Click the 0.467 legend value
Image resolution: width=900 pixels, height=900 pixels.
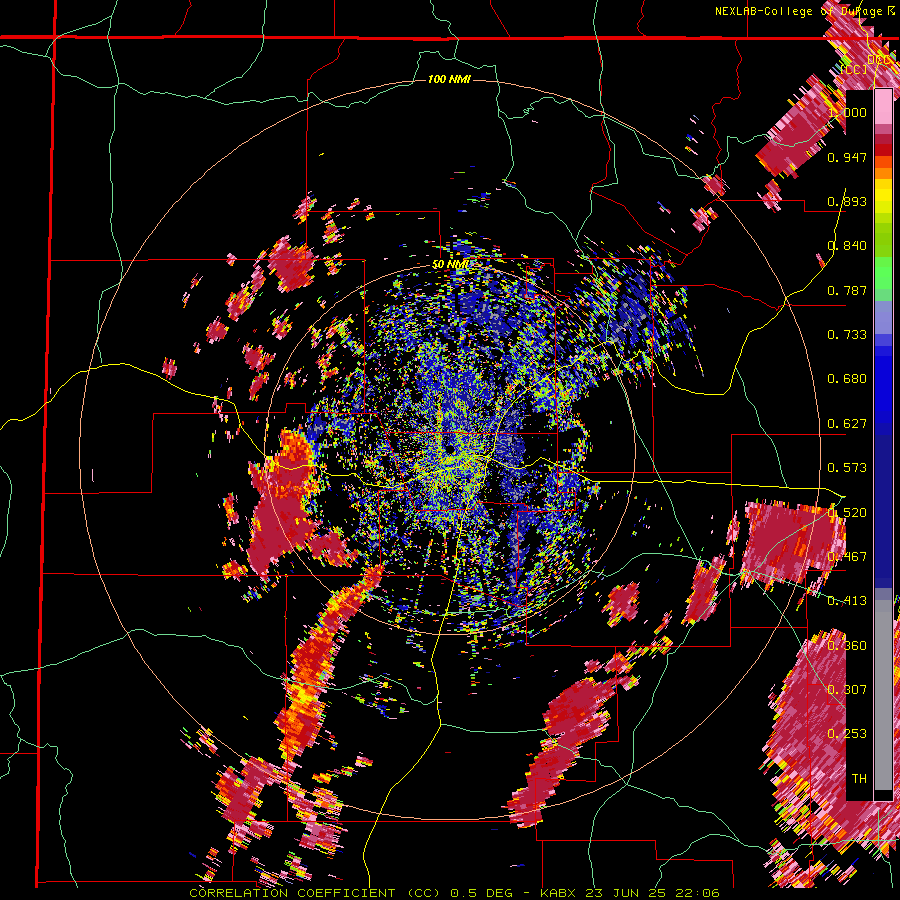[847, 557]
